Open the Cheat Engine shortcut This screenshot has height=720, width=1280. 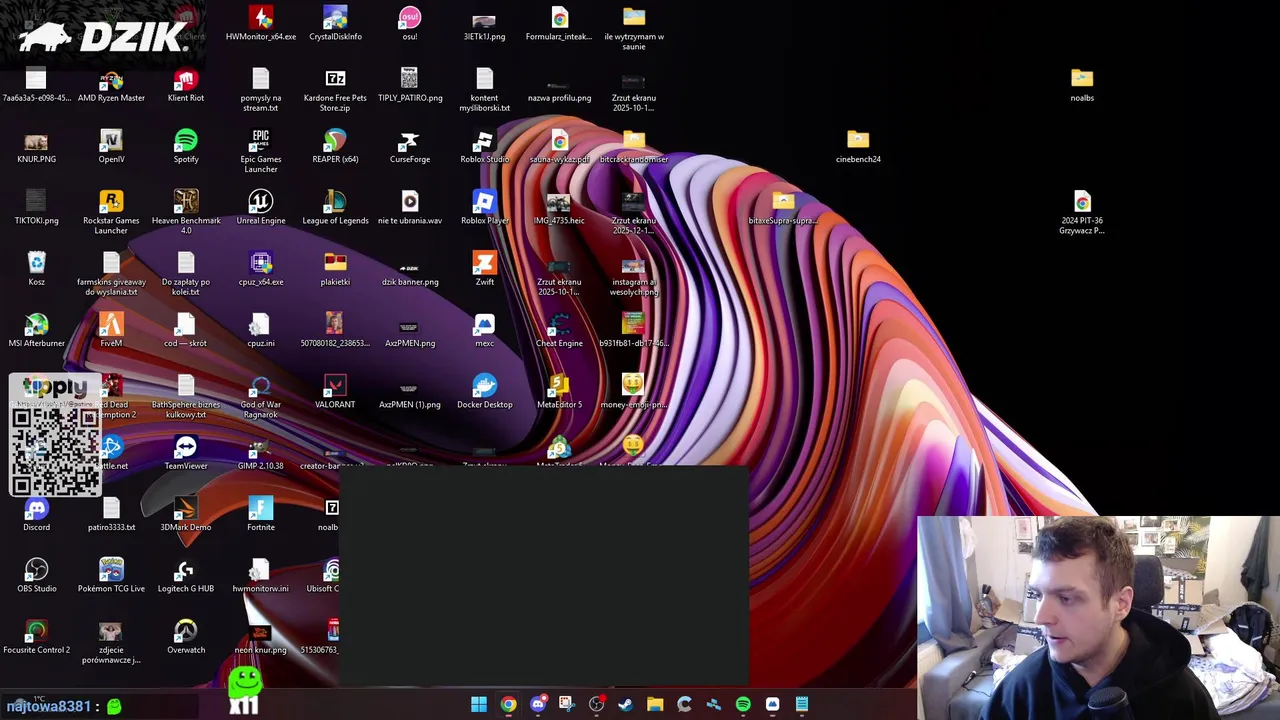(x=559, y=331)
